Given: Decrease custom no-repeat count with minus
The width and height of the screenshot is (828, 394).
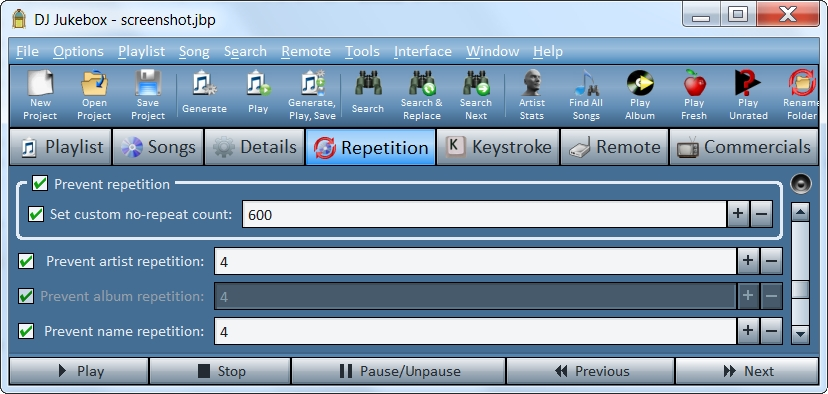Looking at the screenshot, I should coord(761,214).
